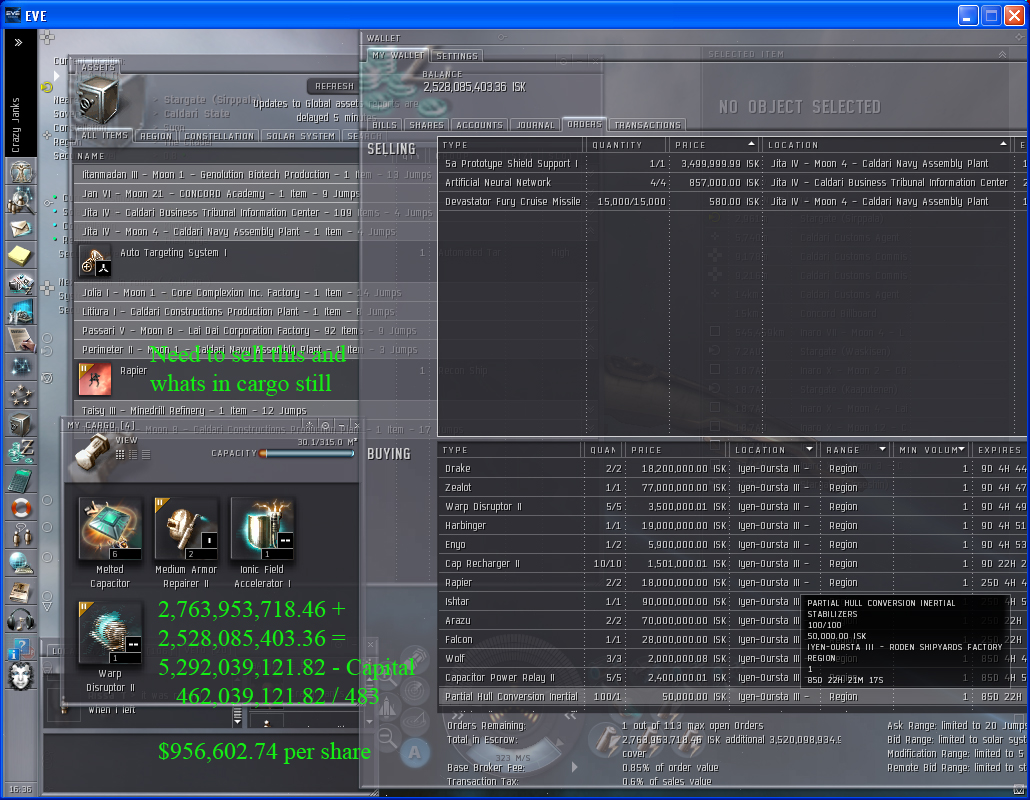Viewport: 1030px width, 800px height.
Task: Open the globe Browser icon in sidebar
Action: tap(20, 564)
